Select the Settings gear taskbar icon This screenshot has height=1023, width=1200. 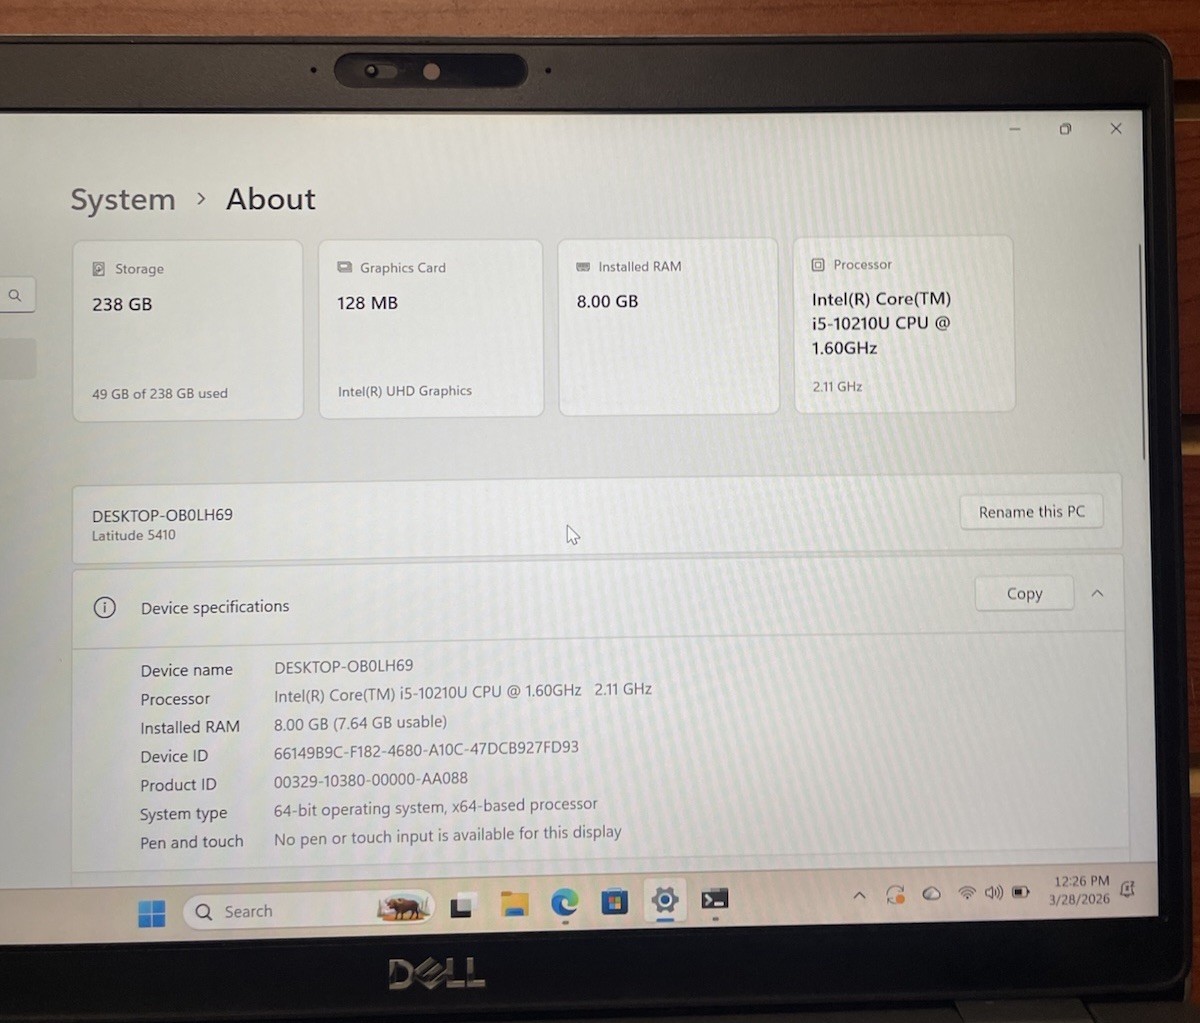[x=665, y=900]
